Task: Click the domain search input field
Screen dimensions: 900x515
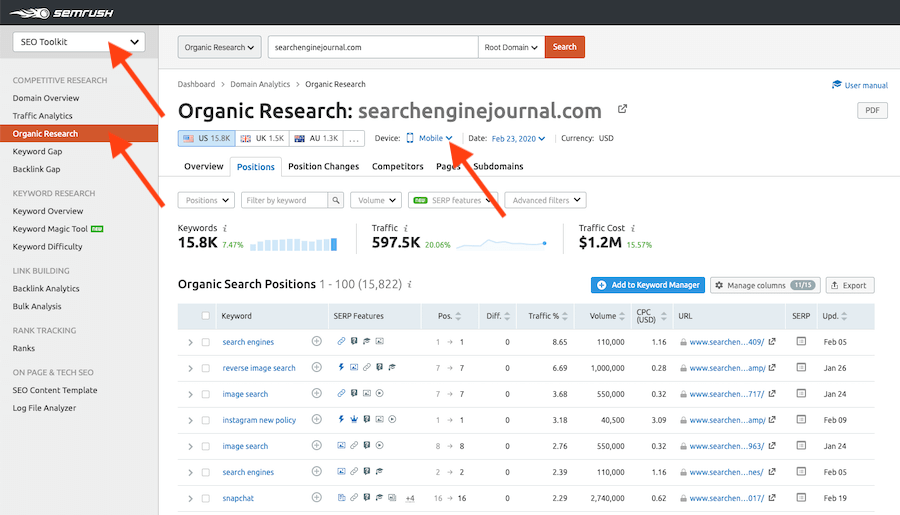Action: point(373,47)
